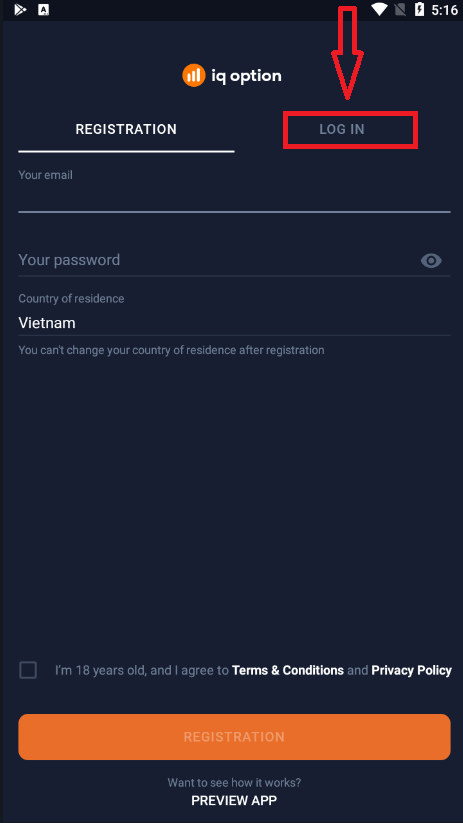Tap the clock showing 5:16
463x823 pixels.
point(444,10)
